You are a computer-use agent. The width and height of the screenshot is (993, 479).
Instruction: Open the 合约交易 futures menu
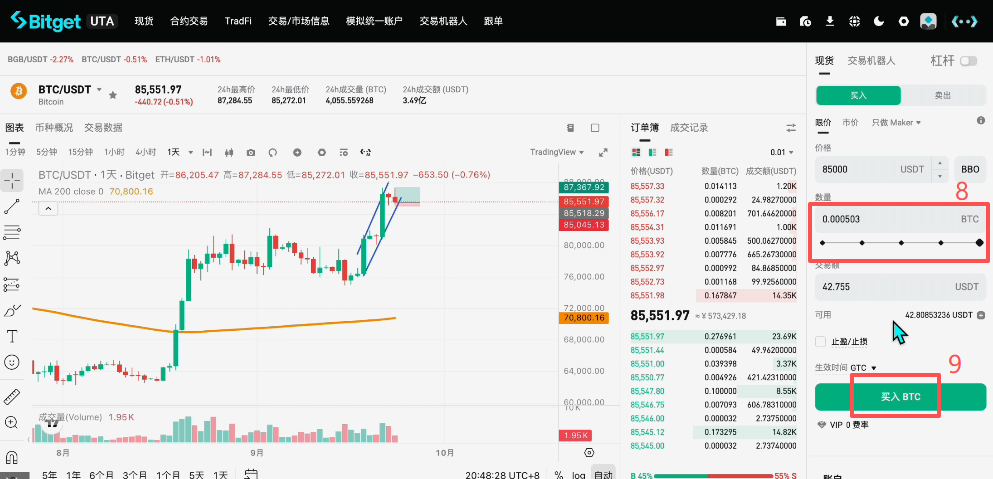pyautogui.click(x=189, y=21)
